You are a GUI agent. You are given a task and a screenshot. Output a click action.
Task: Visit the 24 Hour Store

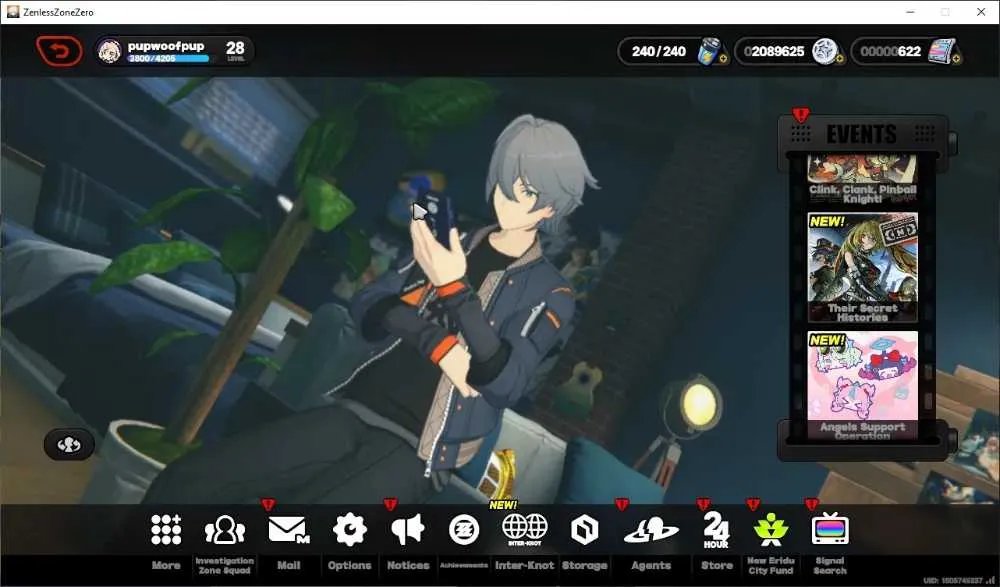coord(716,530)
